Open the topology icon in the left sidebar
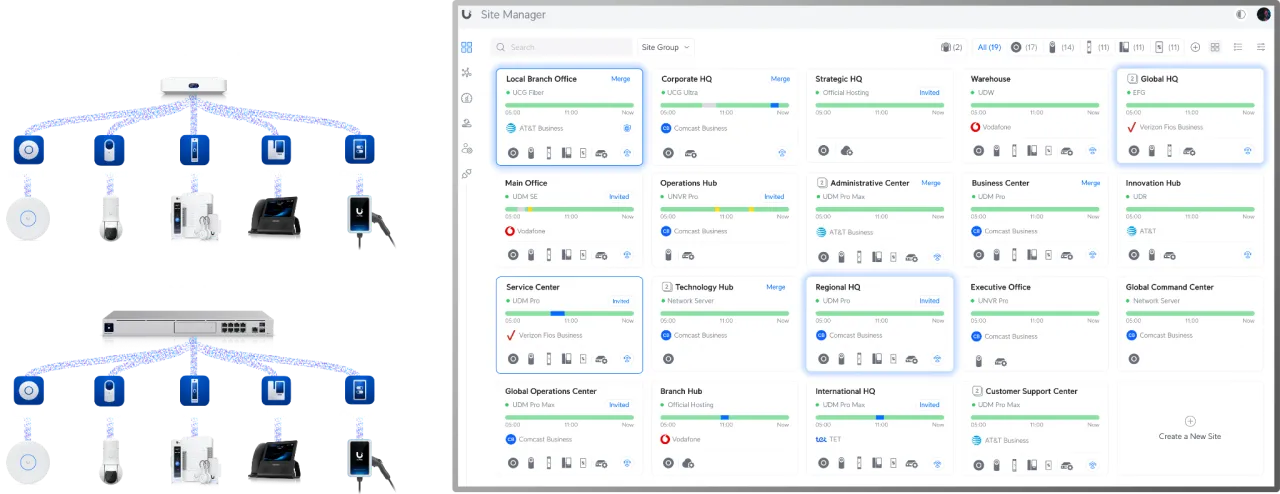 [x=467, y=72]
